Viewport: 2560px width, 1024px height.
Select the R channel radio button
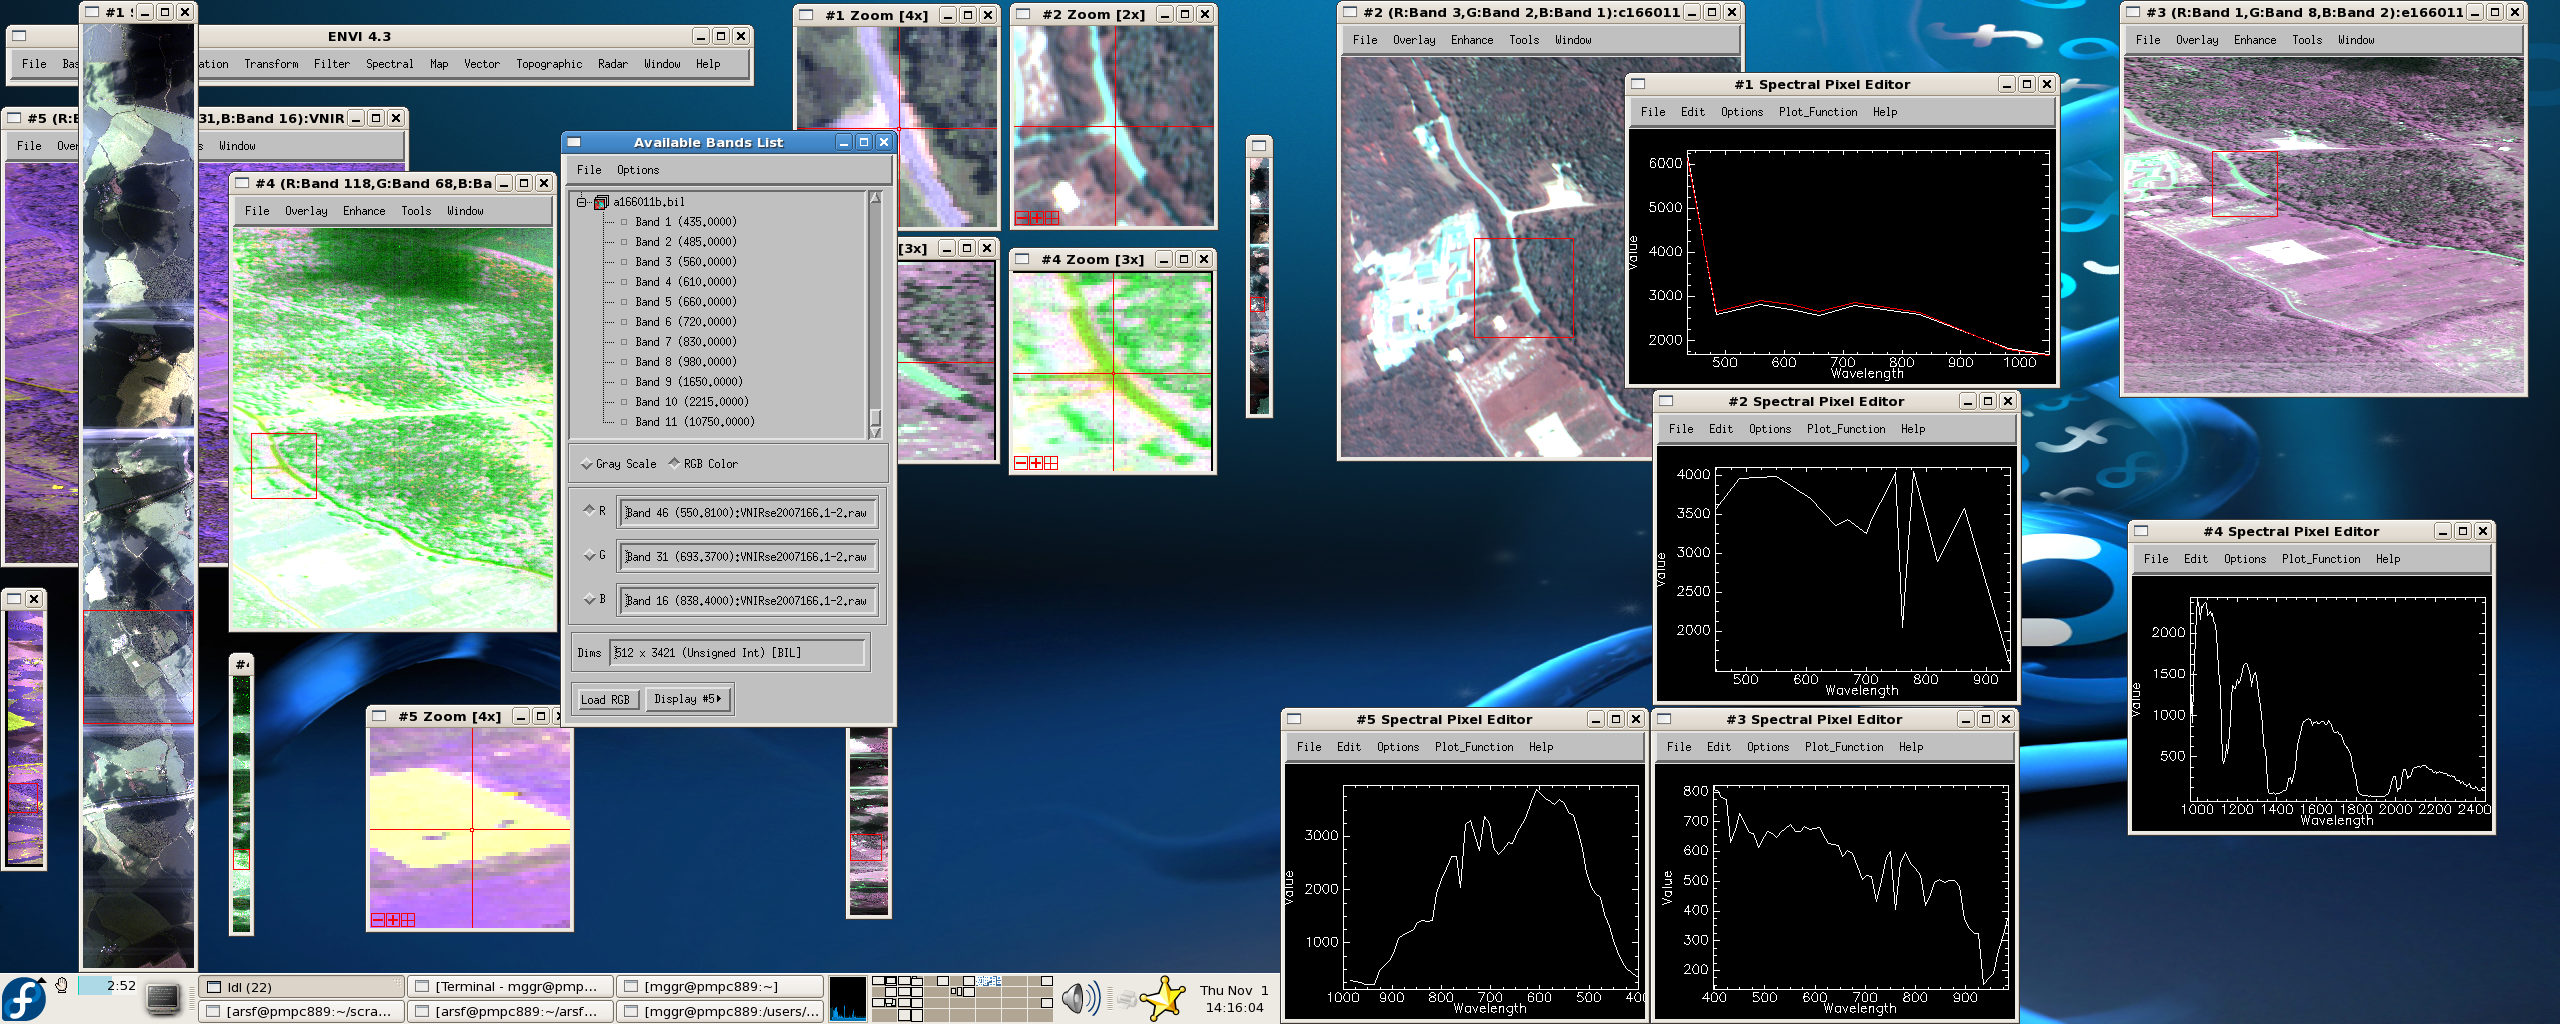coord(590,510)
